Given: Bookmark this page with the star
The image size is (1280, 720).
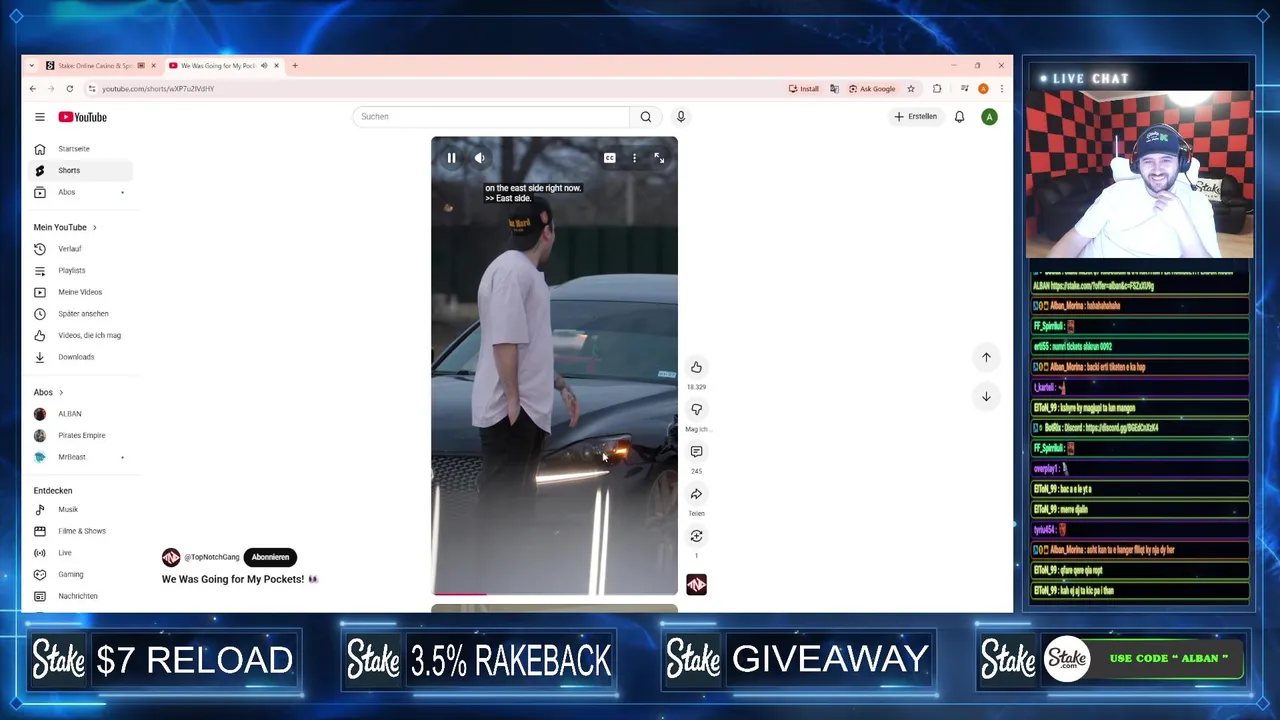Looking at the screenshot, I should [910, 89].
